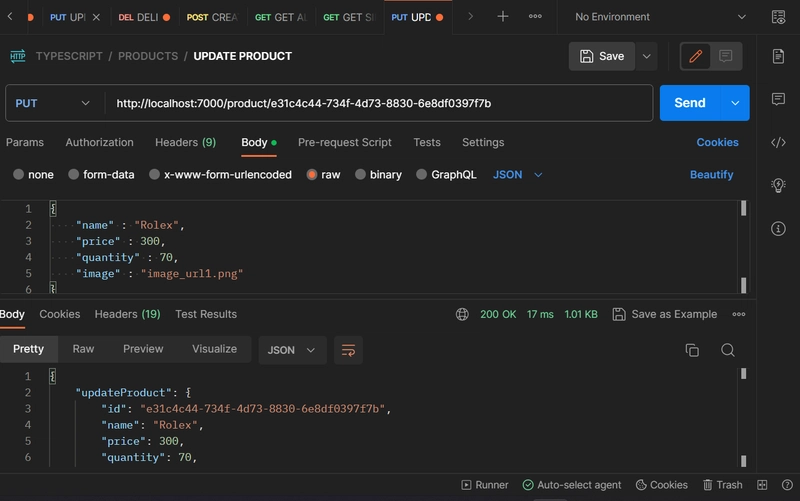
Task: Expand the Save options arrow
Action: (x=646, y=56)
